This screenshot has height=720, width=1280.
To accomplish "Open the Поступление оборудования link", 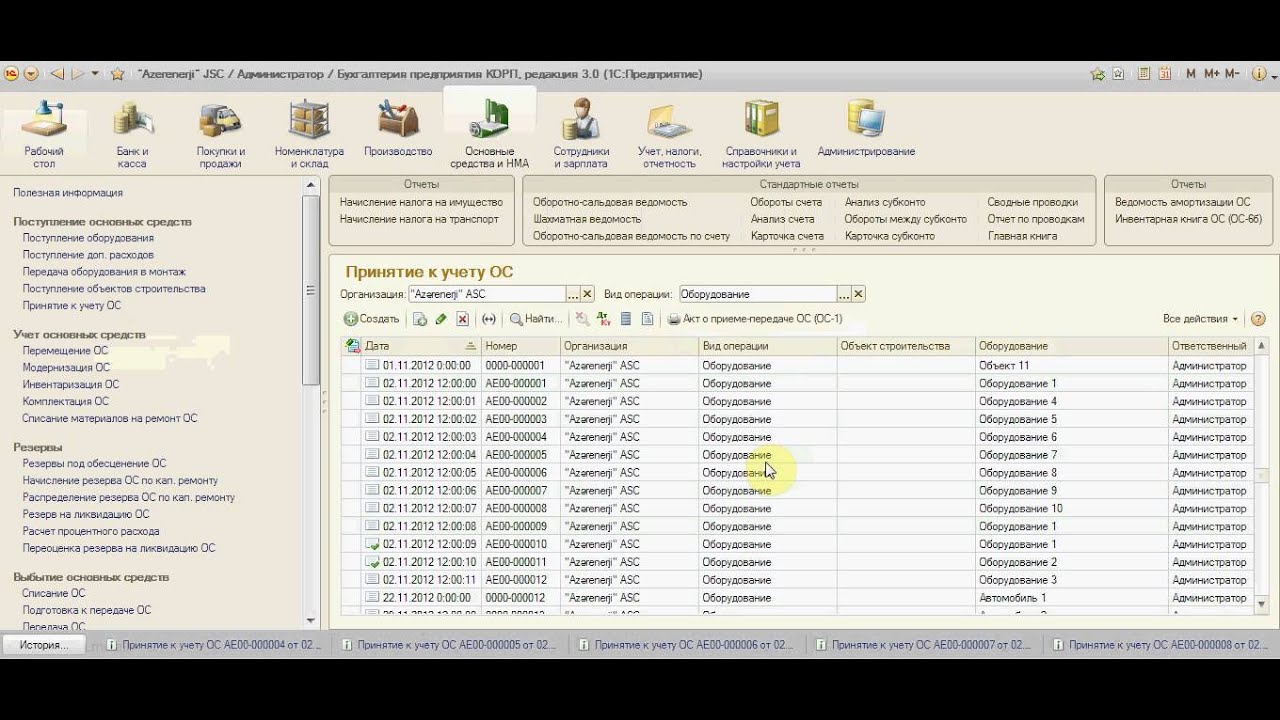I will [88, 238].
